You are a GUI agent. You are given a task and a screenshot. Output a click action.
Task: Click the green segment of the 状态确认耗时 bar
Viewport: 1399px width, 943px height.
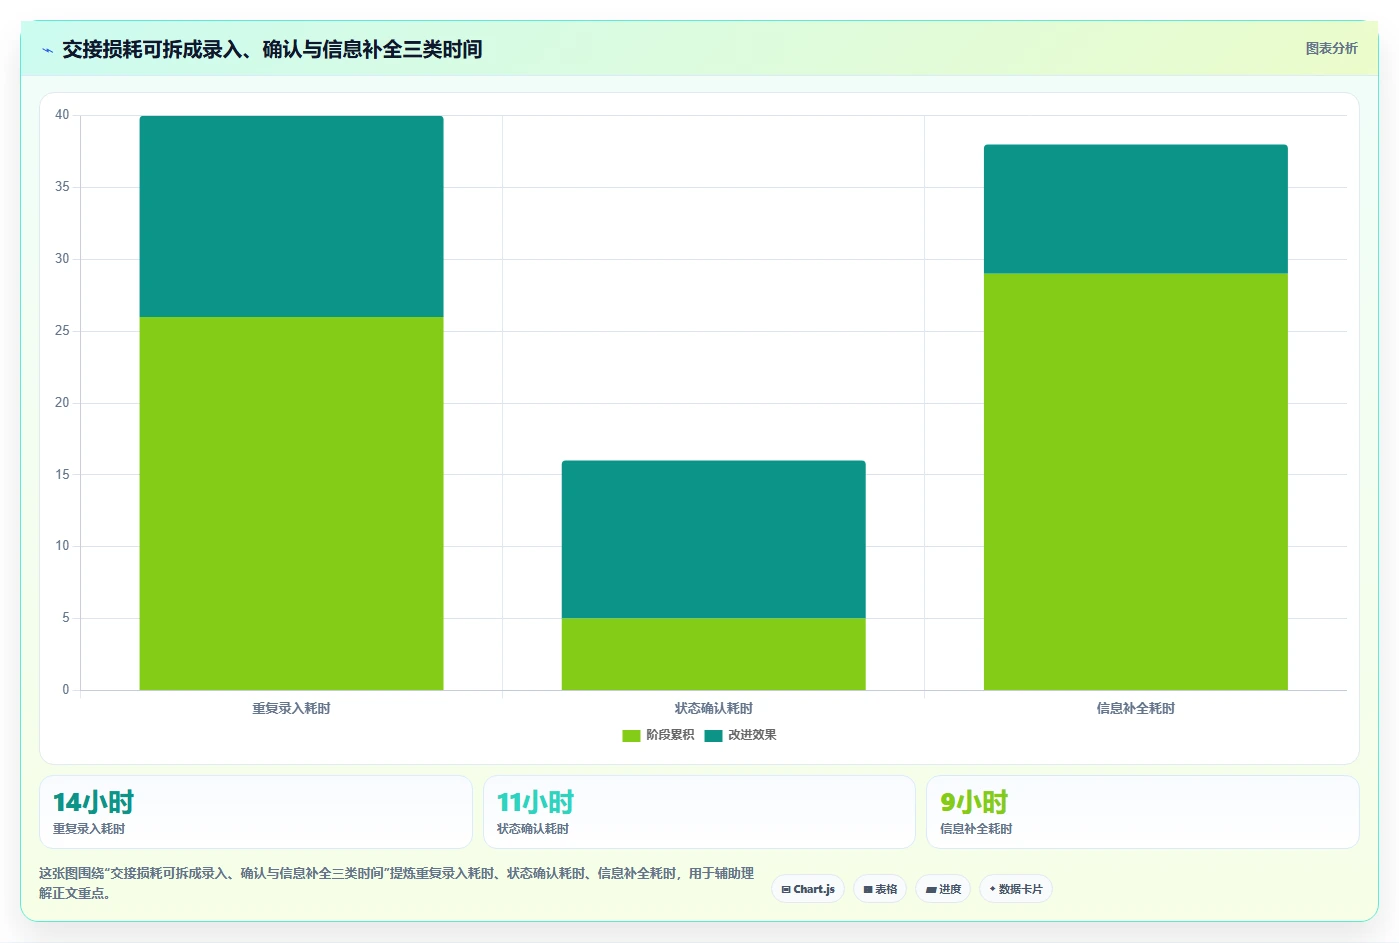tap(713, 654)
